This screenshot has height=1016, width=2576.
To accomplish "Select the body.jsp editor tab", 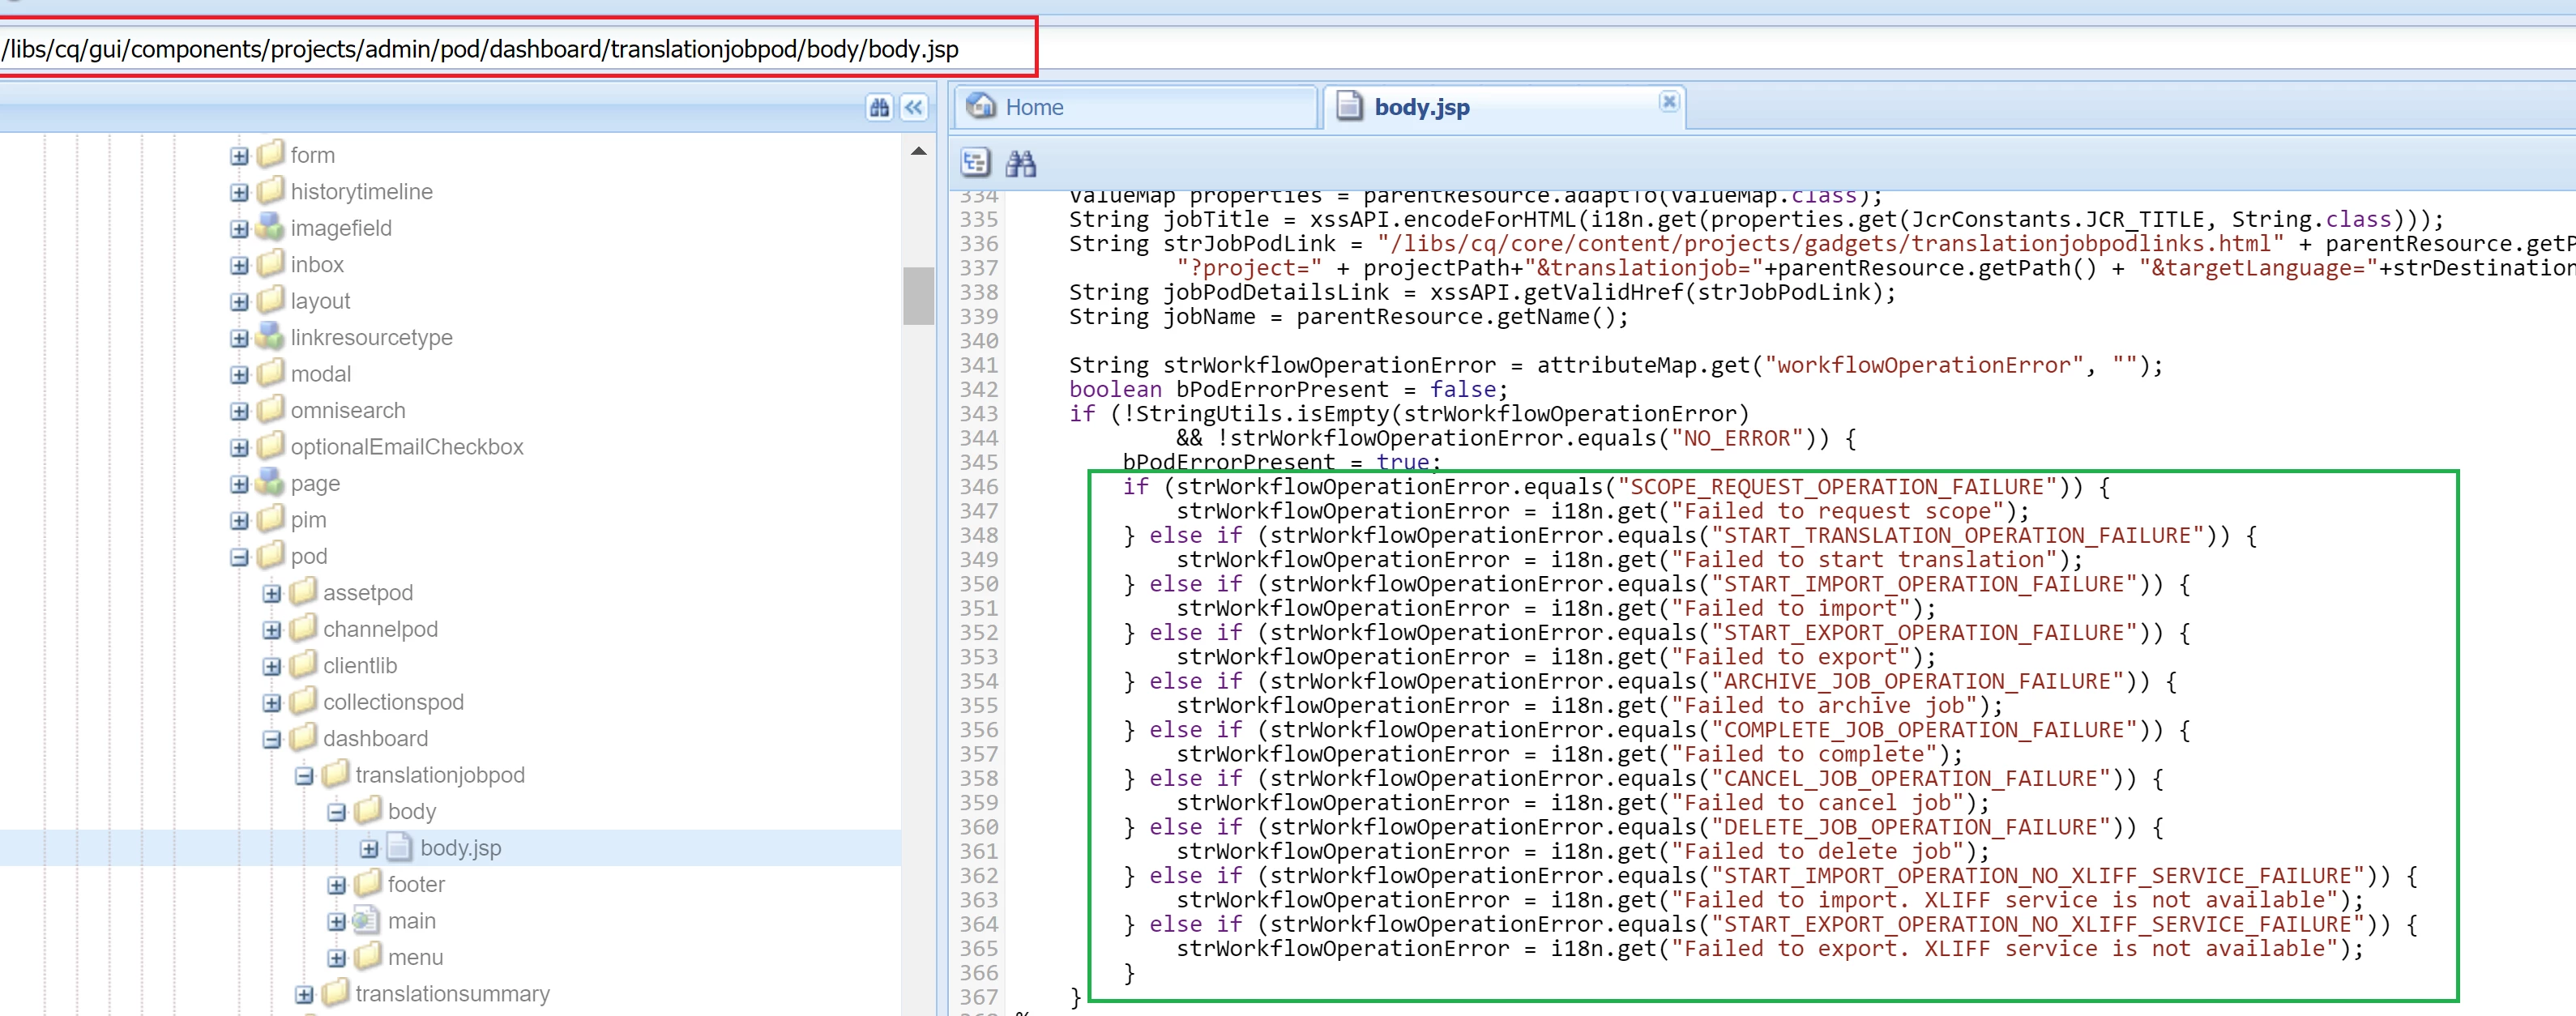I will (x=1421, y=107).
